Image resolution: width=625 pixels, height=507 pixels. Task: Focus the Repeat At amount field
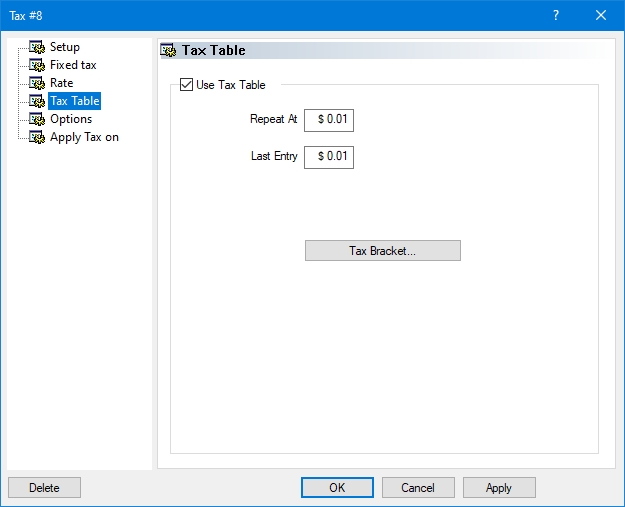(329, 120)
